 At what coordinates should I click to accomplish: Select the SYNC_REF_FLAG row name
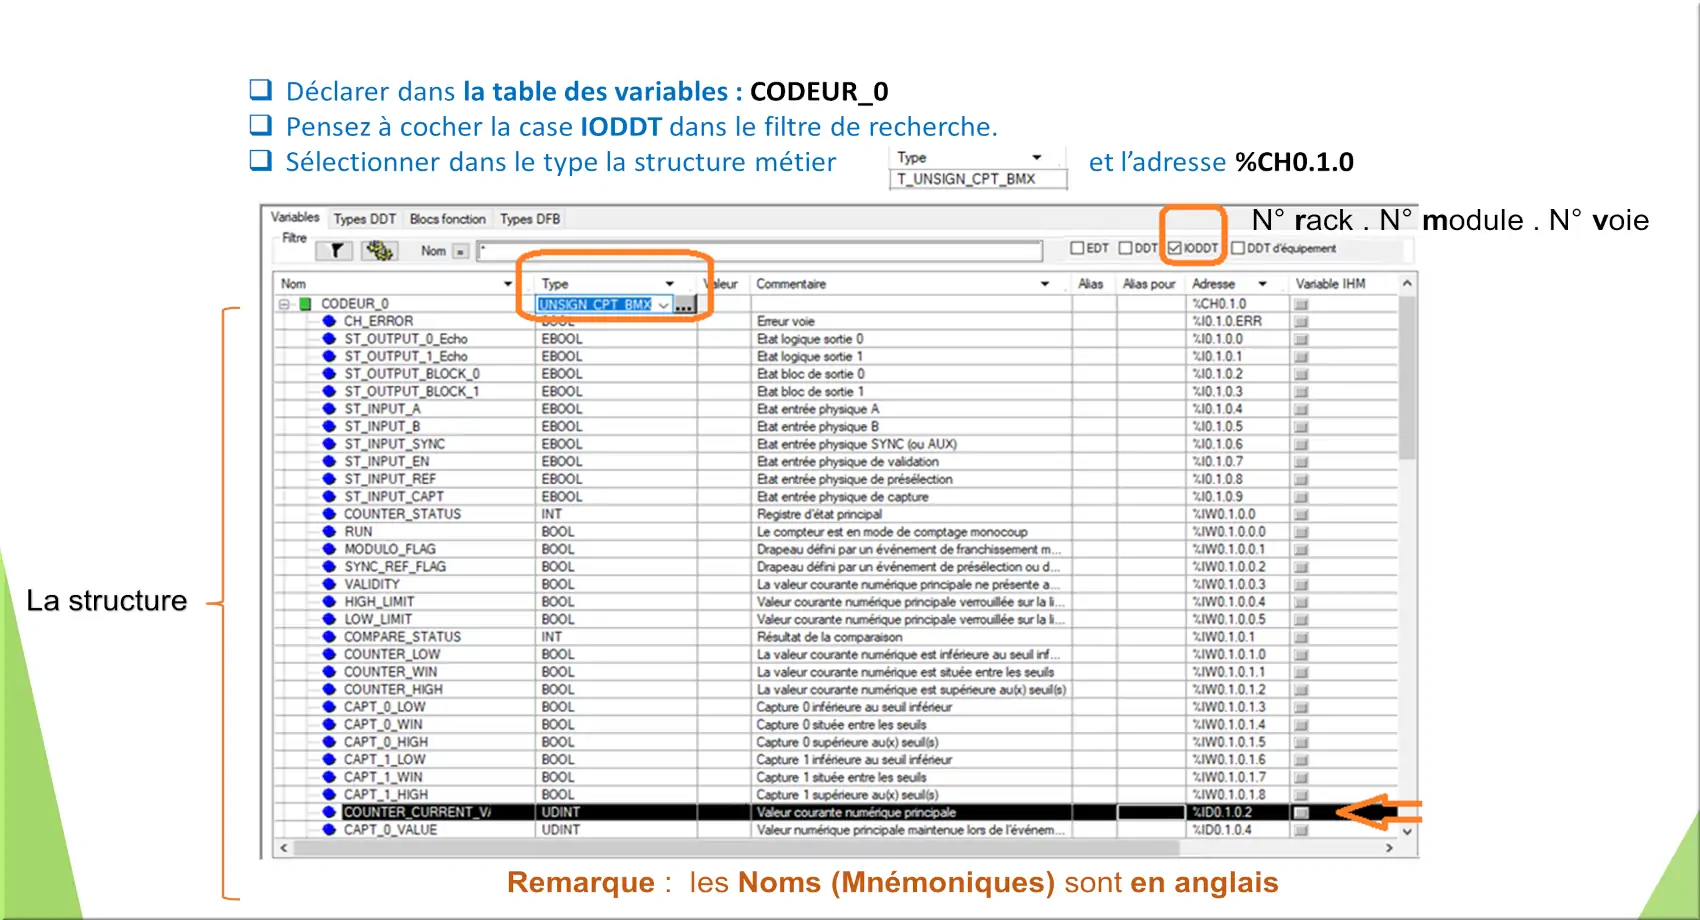[395, 567]
